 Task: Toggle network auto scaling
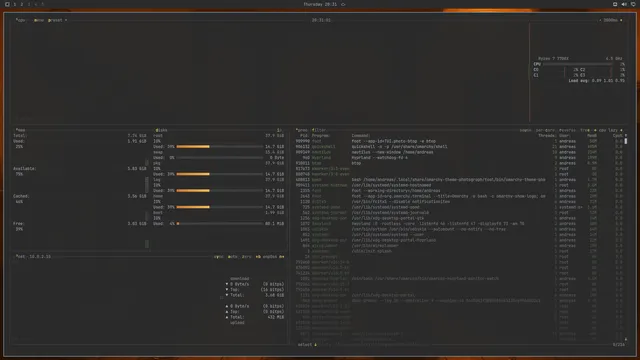pyautogui.click(x=233, y=257)
